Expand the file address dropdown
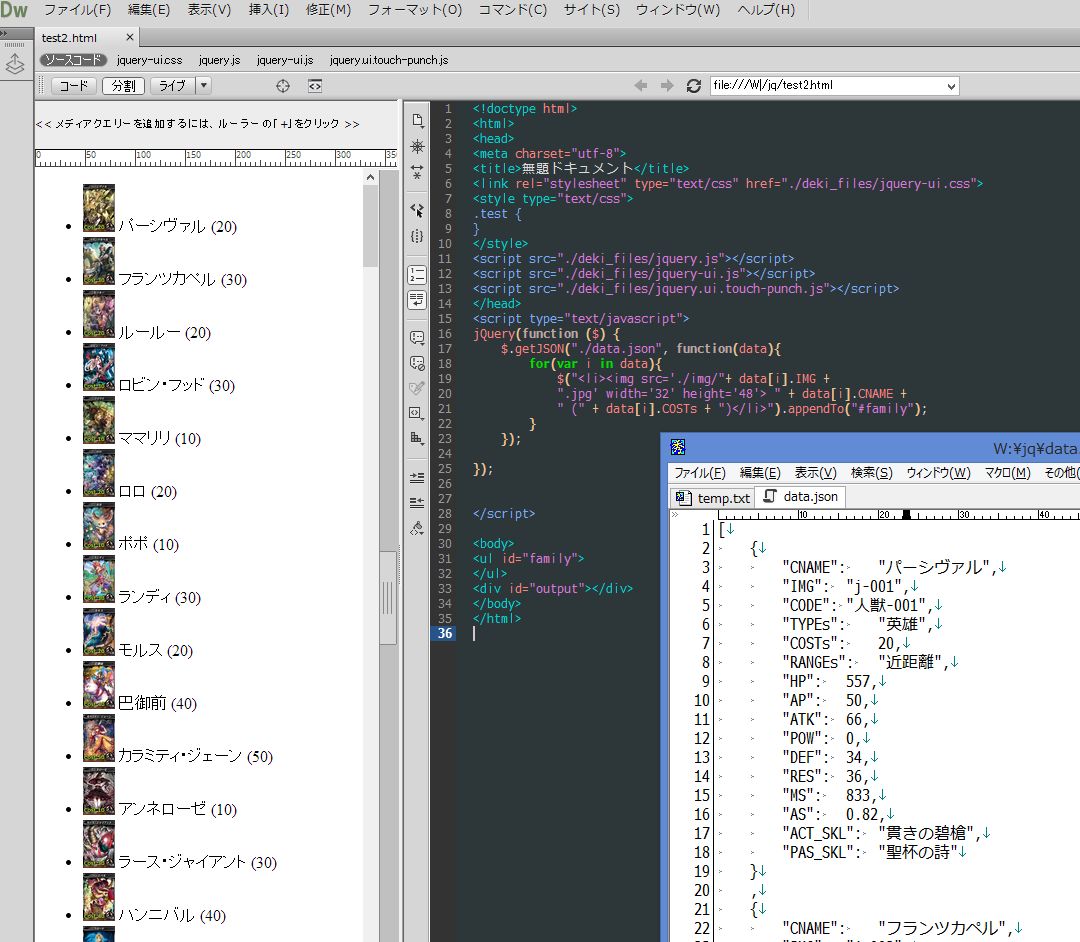Image resolution: width=1080 pixels, height=942 pixels. click(x=950, y=86)
